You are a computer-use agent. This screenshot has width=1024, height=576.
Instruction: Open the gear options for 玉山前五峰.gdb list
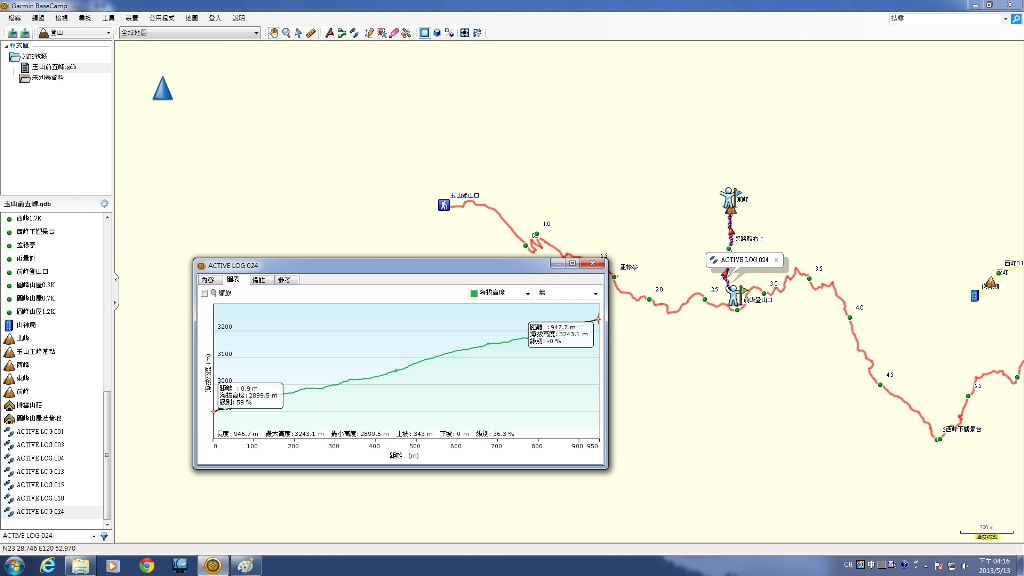(x=104, y=204)
